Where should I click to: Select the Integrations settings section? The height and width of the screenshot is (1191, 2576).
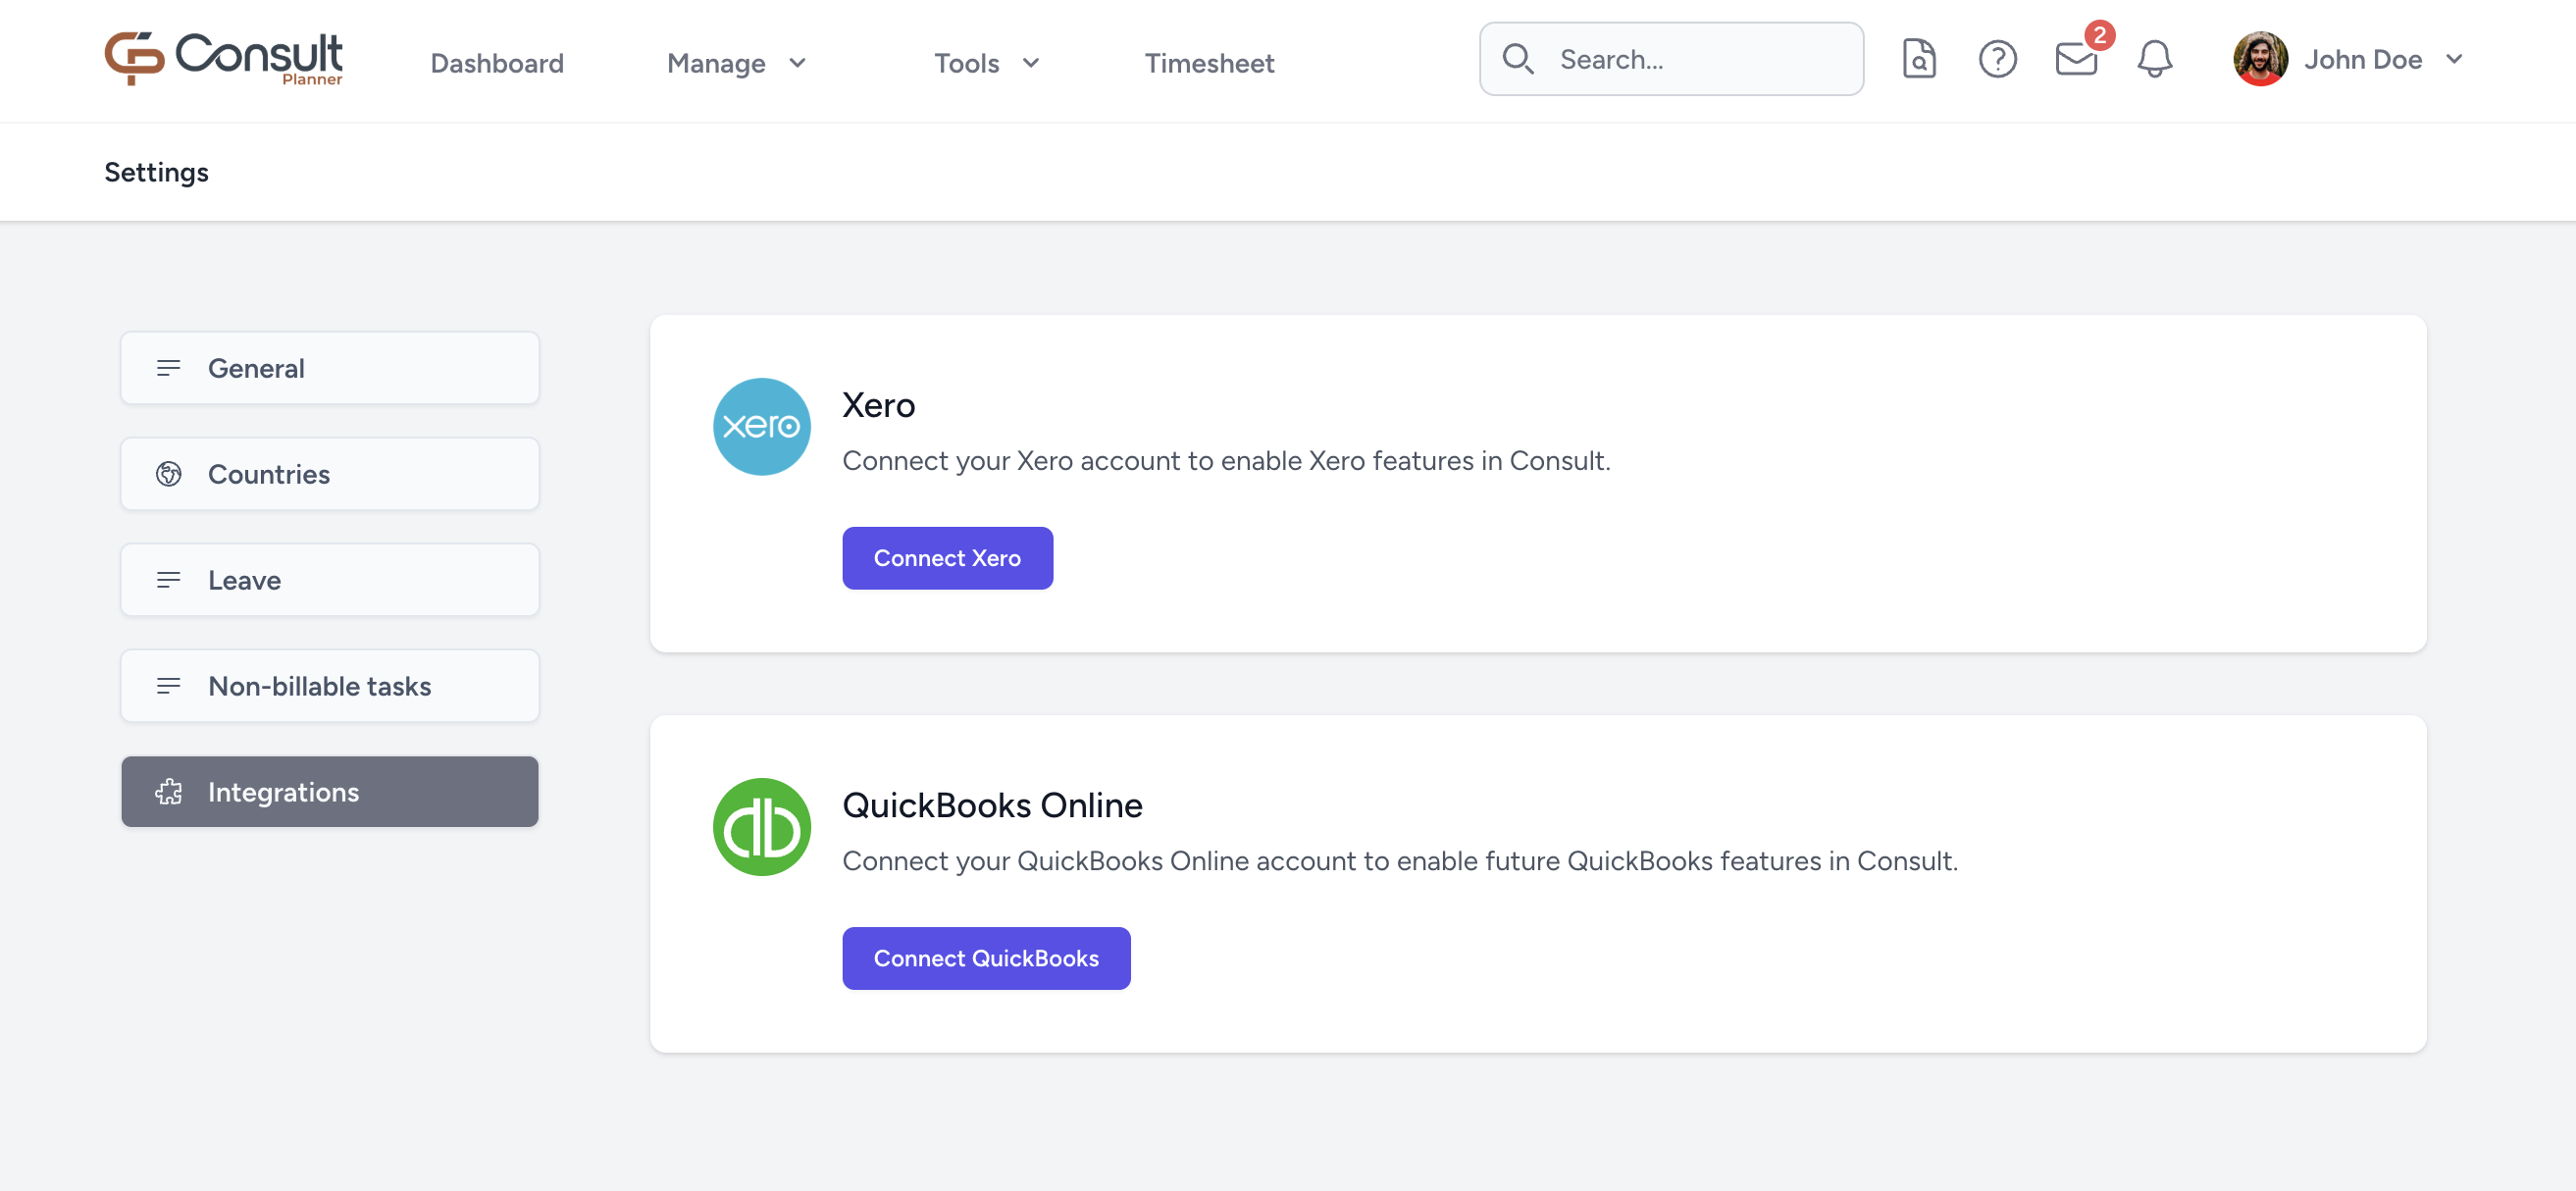(330, 792)
